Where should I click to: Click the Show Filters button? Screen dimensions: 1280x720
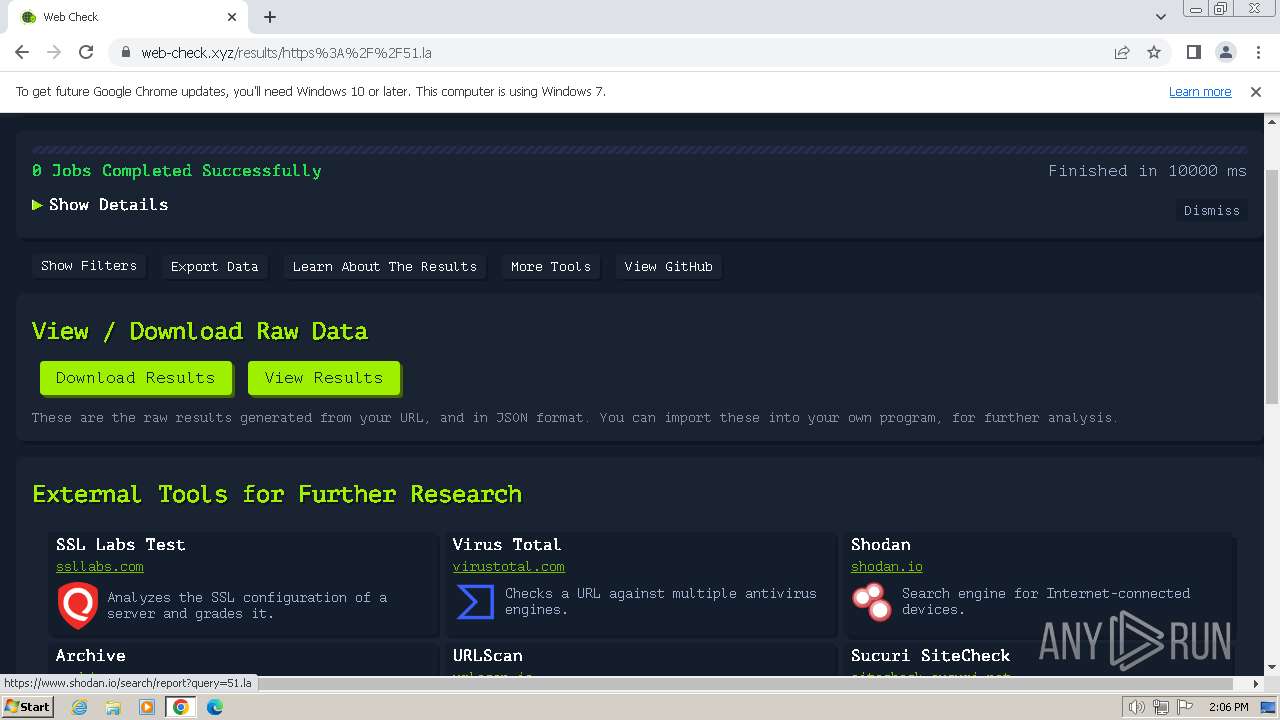coord(89,266)
